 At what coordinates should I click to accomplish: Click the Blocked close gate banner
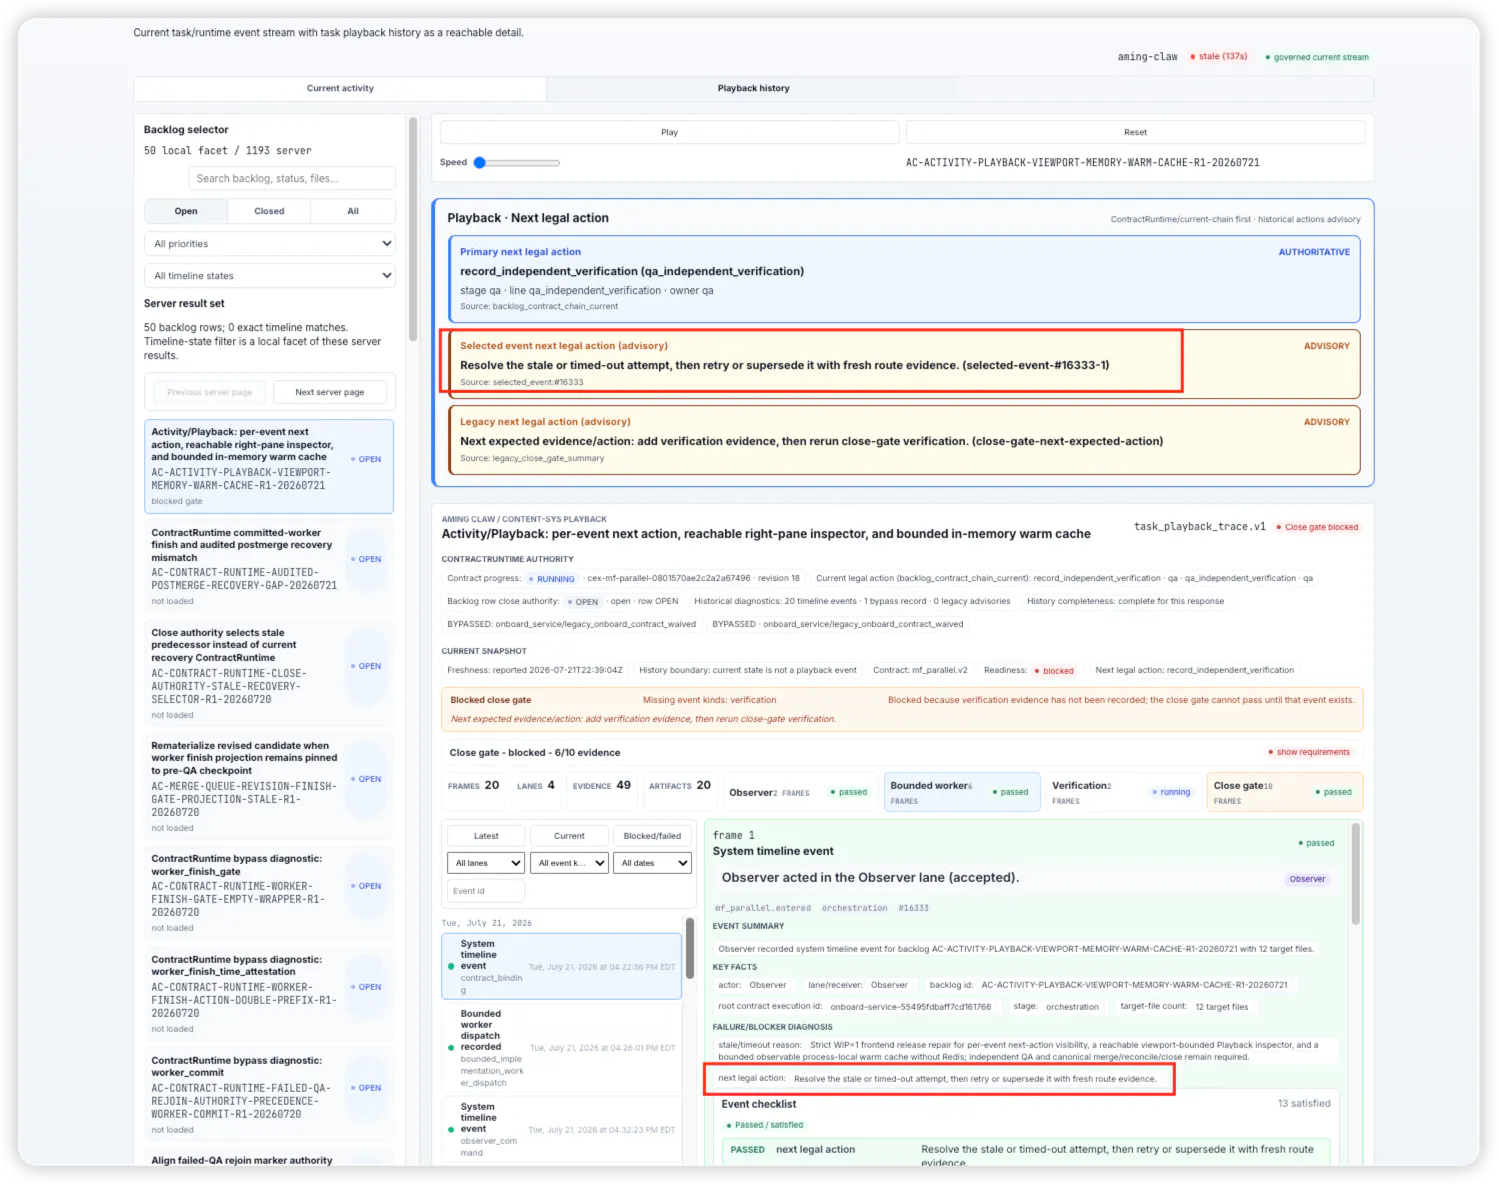(x=901, y=709)
